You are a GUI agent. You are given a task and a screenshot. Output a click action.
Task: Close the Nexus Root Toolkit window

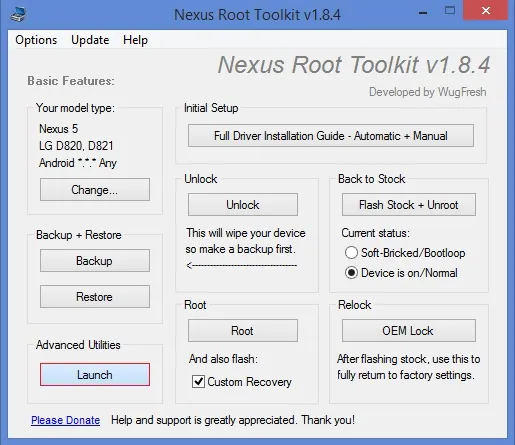[x=486, y=11]
